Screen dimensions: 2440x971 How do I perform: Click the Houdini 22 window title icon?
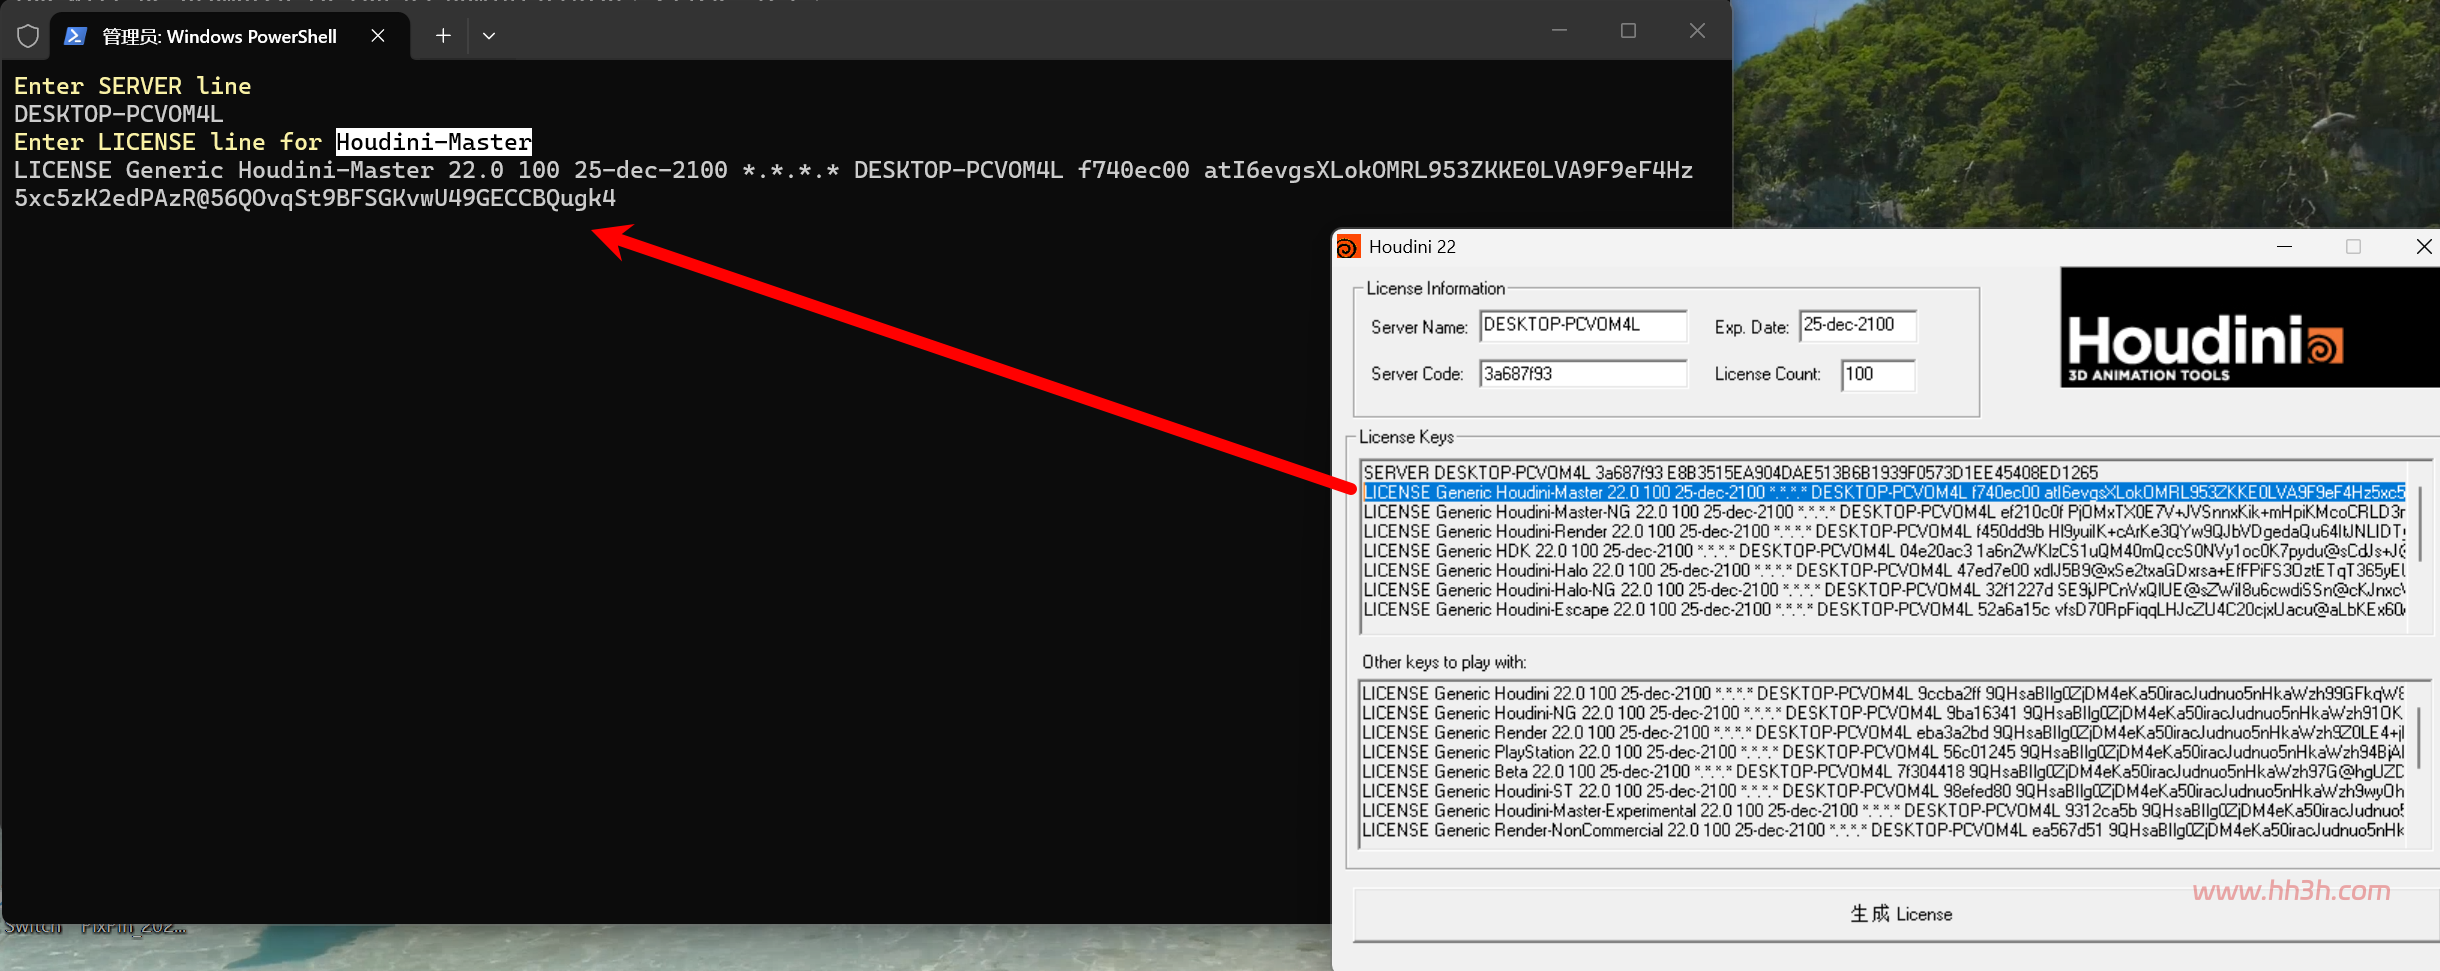pos(1348,247)
